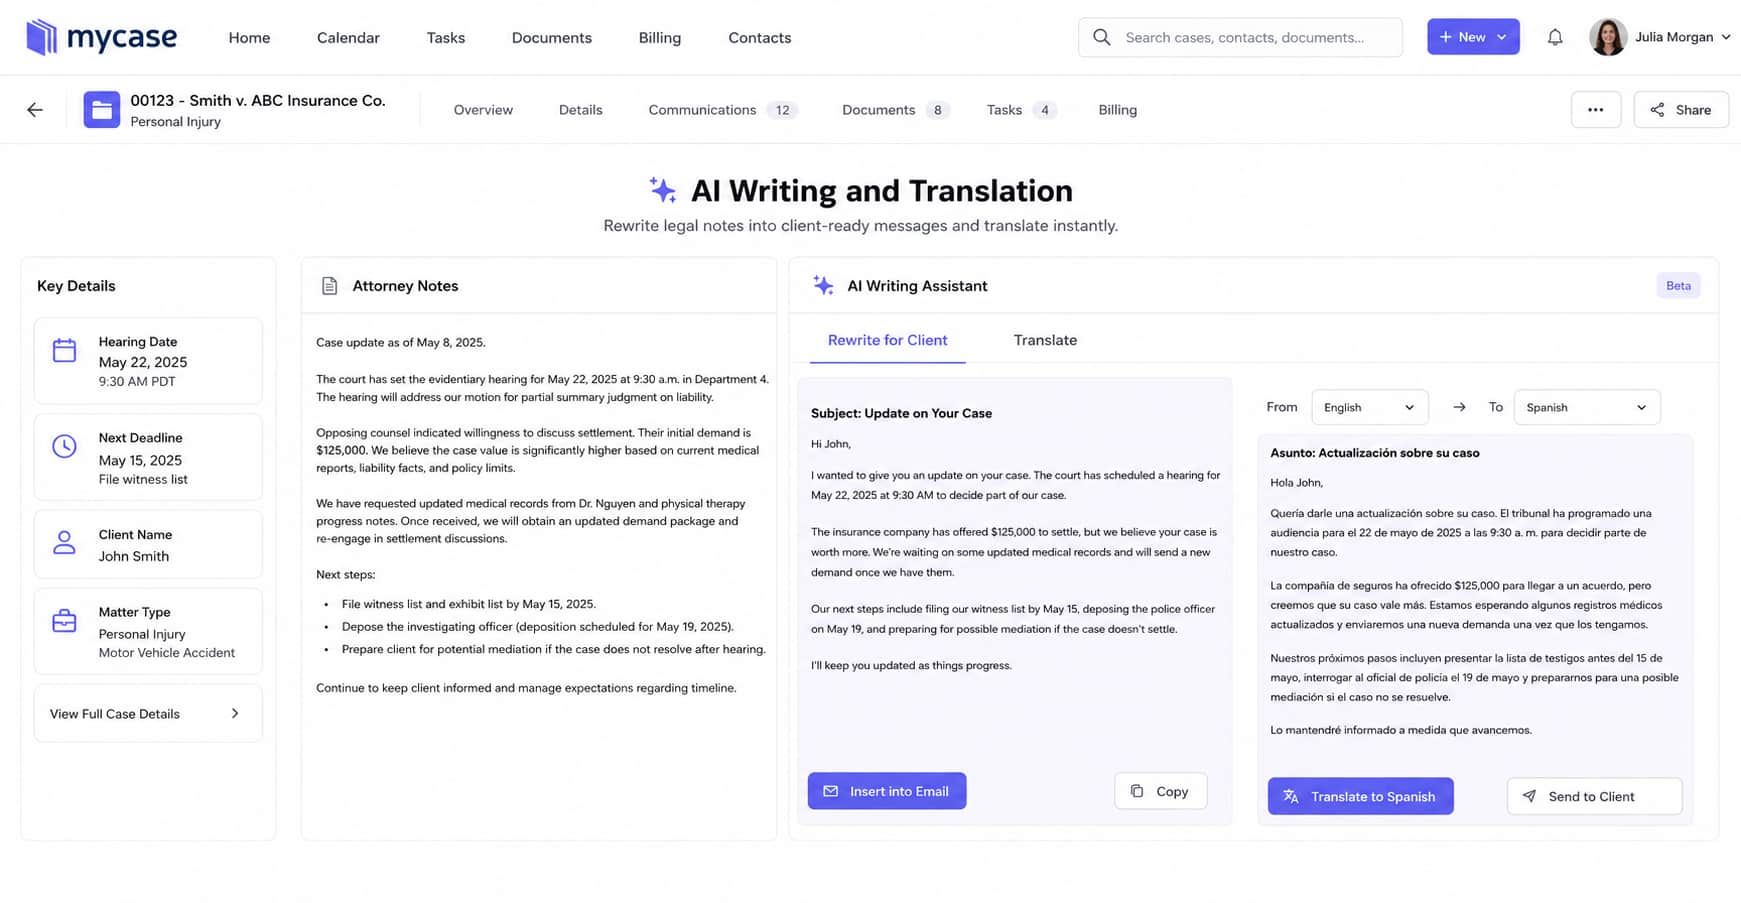This screenshot has width=1741, height=903.
Task: Click the greeting 'Hola John,'
Action: pyautogui.click(x=1296, y=483)
